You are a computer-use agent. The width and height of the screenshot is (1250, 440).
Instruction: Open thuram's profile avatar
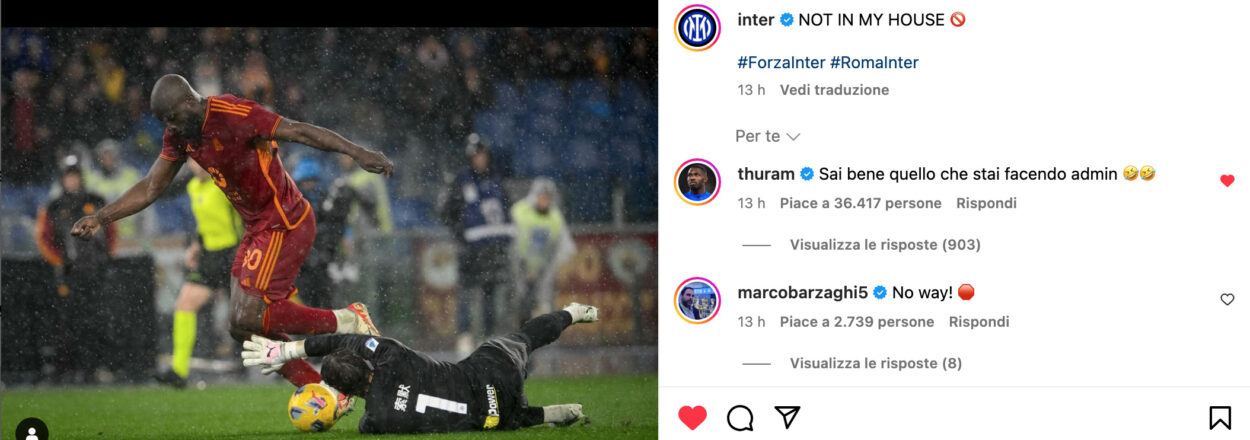[x=696, y=181]
